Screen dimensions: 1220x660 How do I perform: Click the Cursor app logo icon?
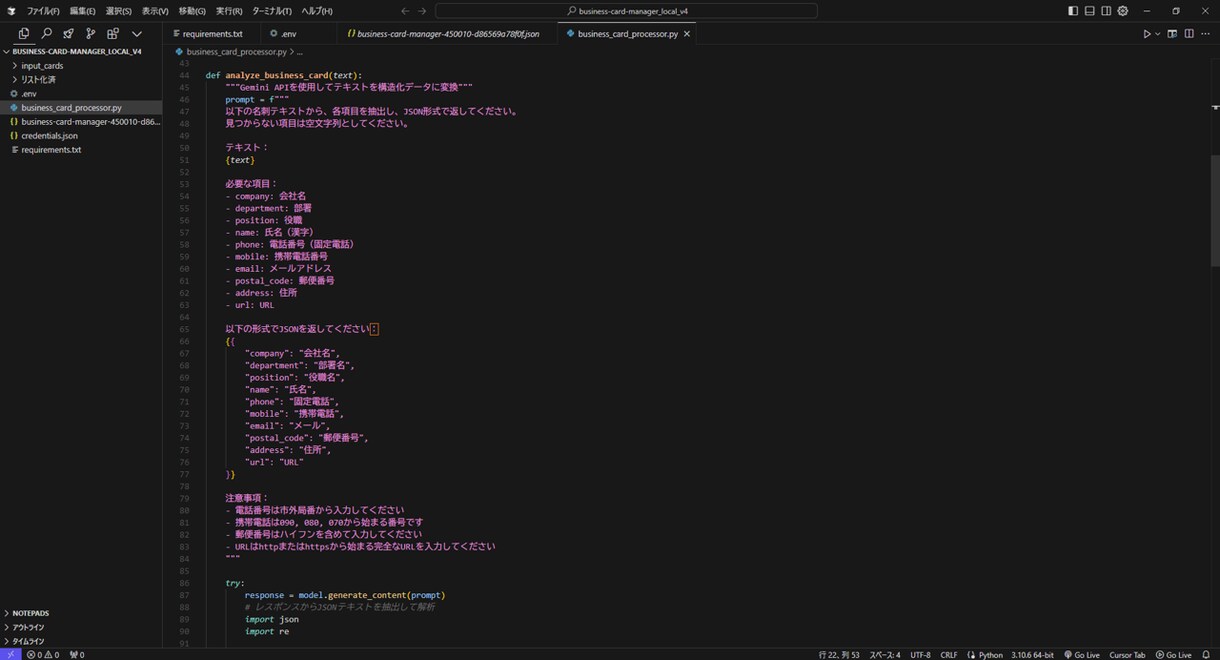point(11,11)
